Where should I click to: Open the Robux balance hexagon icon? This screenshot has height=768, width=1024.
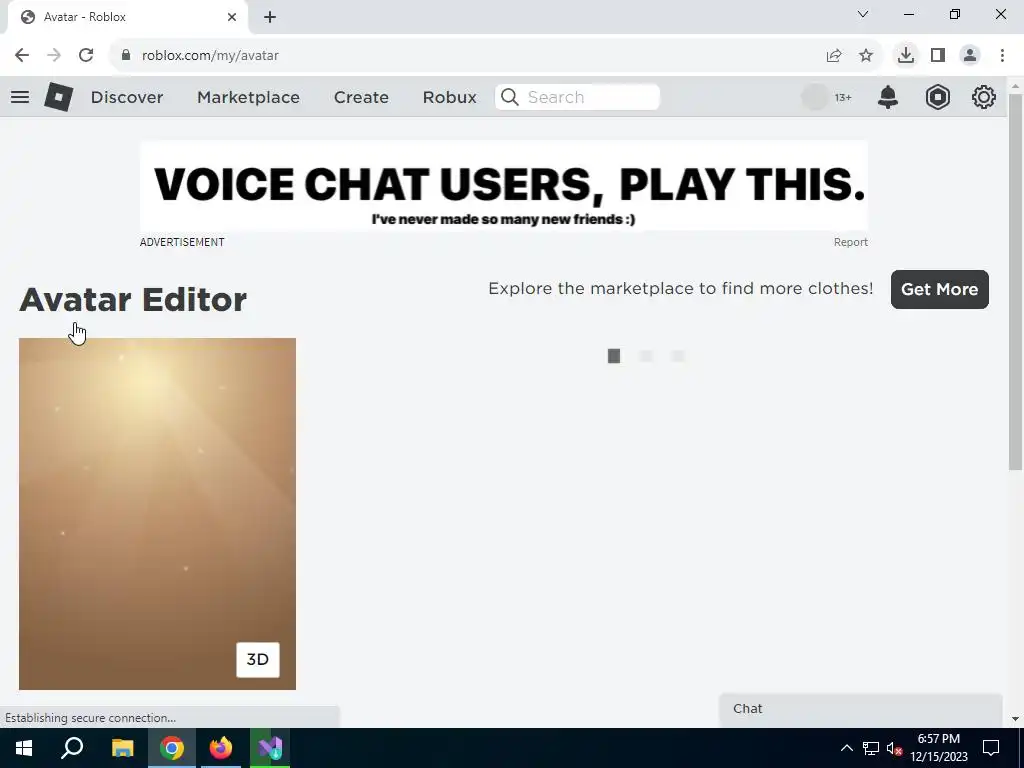pos(937,97)
